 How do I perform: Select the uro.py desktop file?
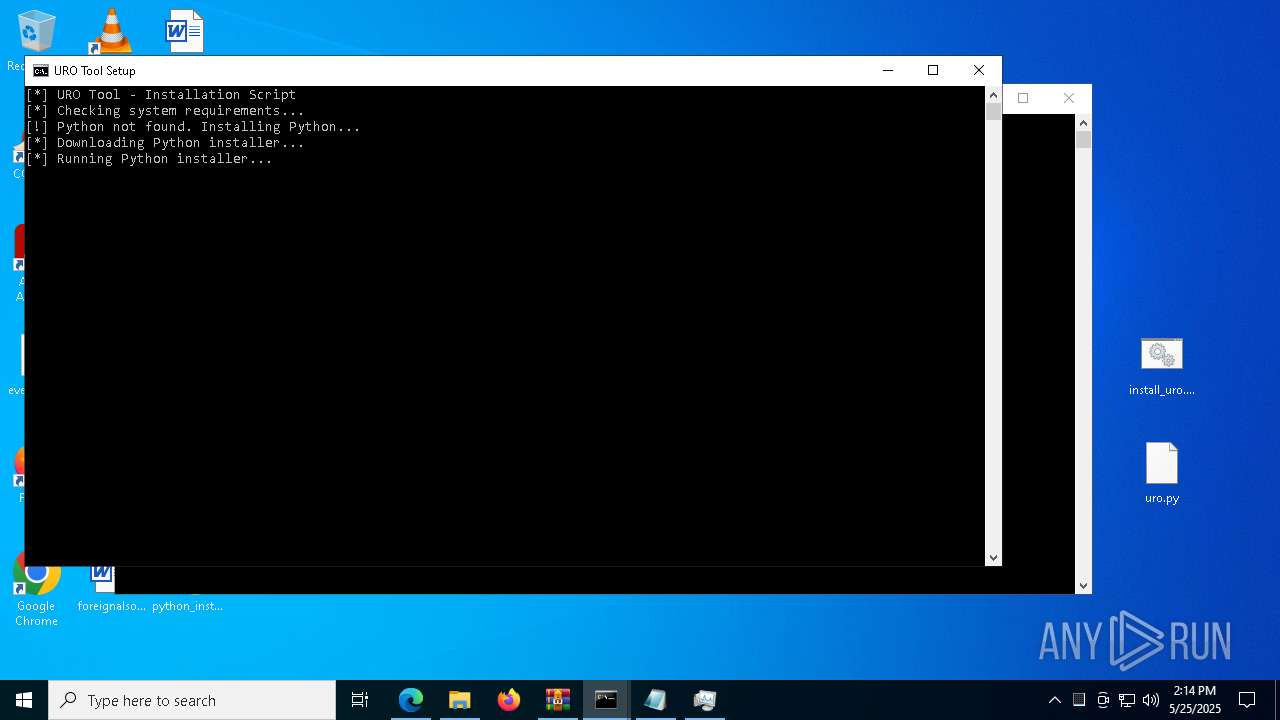(1162, 473)
